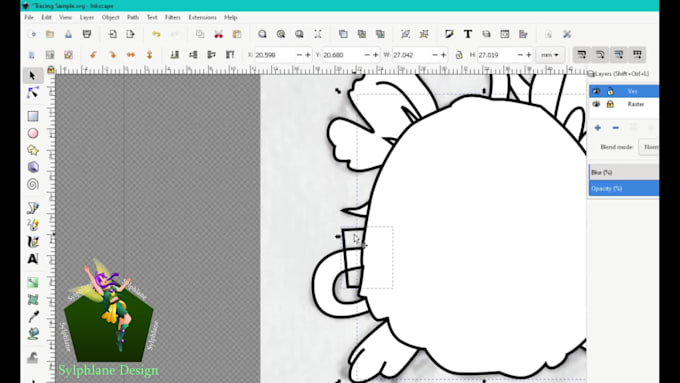Open Align and Distribute dialog icon
The image size is (680, 383).
click(523, 34)
